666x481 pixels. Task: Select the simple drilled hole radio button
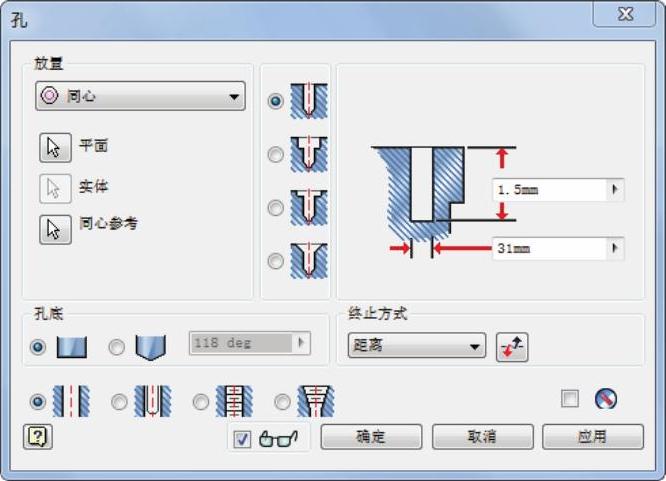point(38,402)
